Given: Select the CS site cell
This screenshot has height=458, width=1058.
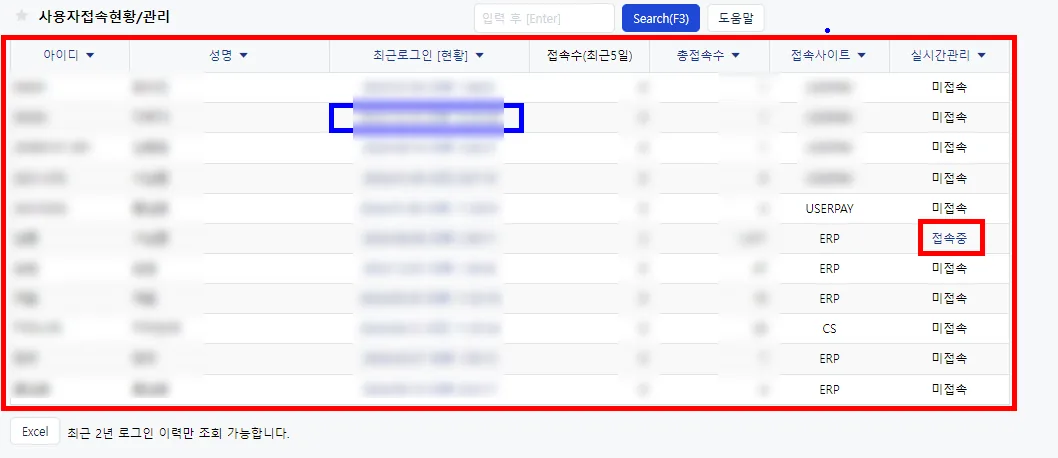Looking at the screenshot, I should coord(829,328).
